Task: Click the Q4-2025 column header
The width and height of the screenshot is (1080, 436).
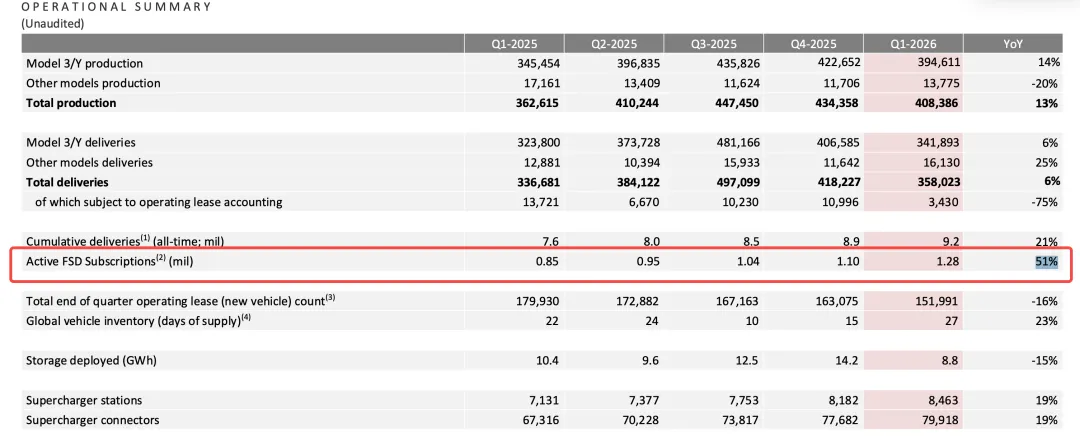Action: (x=813, y=43)
